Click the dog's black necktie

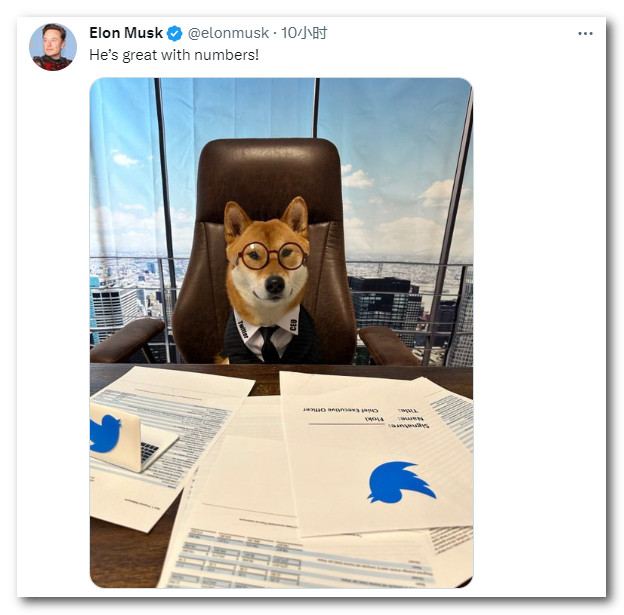coord(268,344)
